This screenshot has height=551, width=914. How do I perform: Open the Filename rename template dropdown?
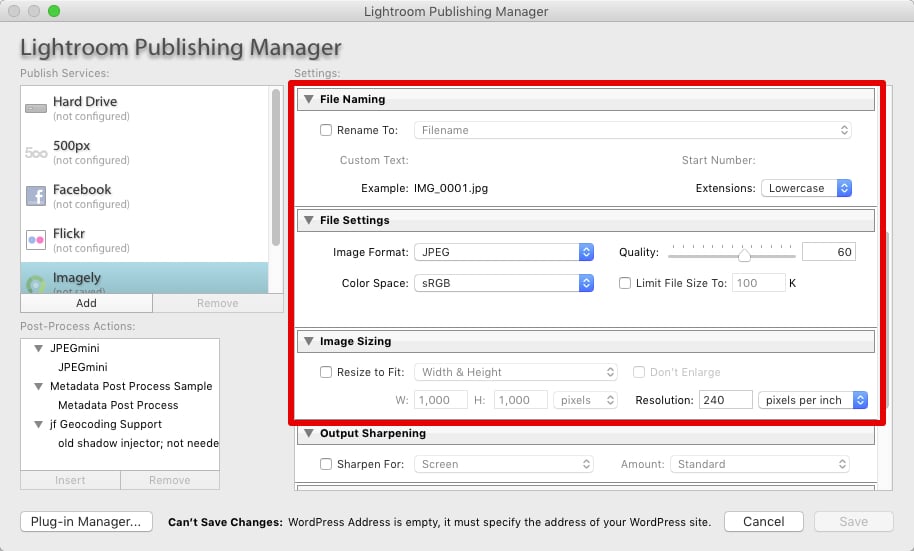[632, 130]
